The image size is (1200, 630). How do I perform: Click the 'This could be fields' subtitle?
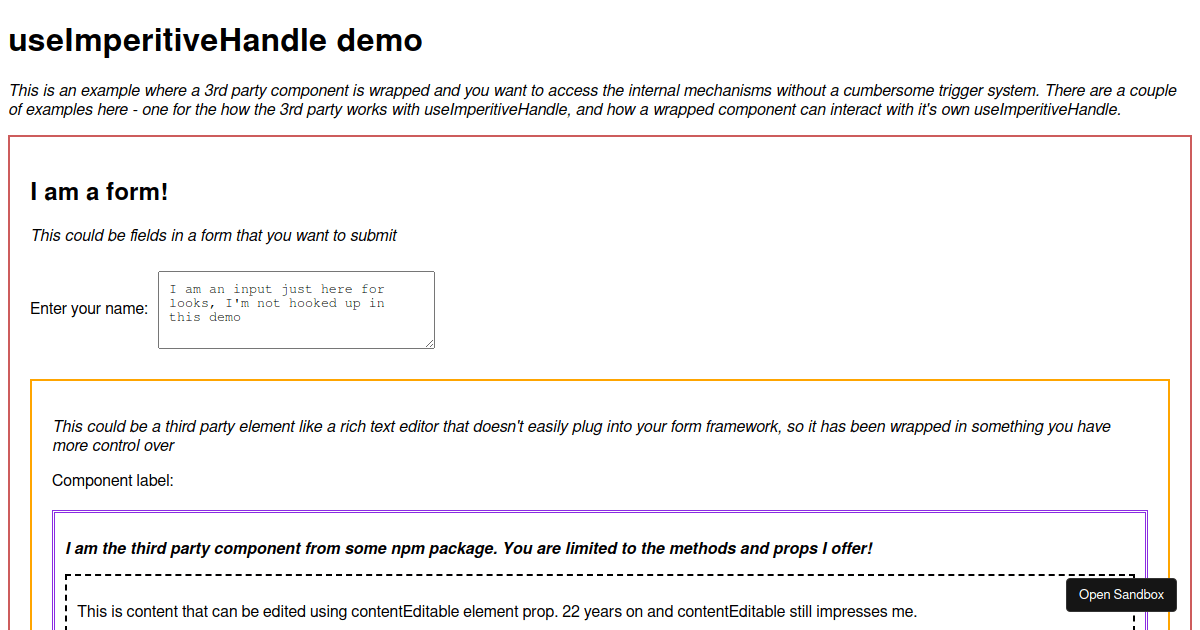click(214, 235)
